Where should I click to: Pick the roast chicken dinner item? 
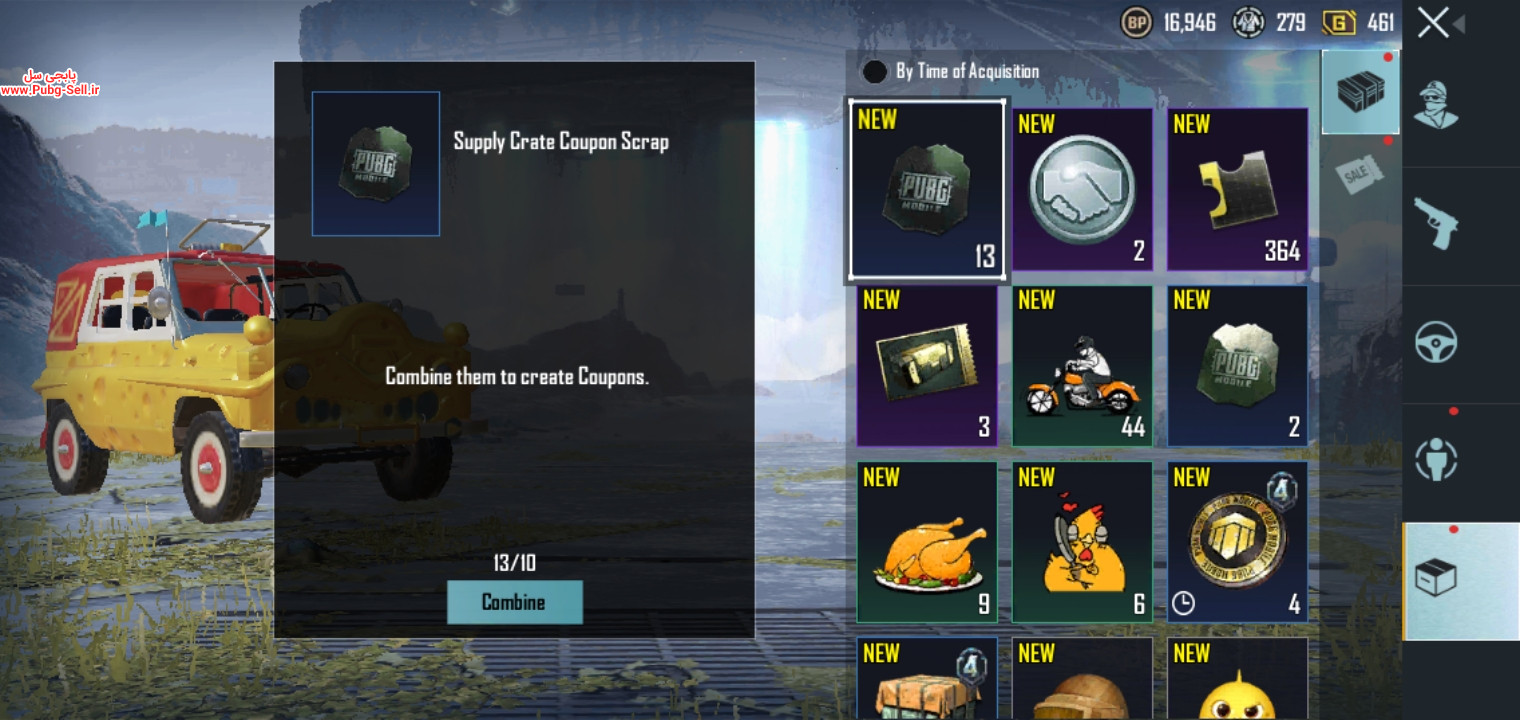927,542
